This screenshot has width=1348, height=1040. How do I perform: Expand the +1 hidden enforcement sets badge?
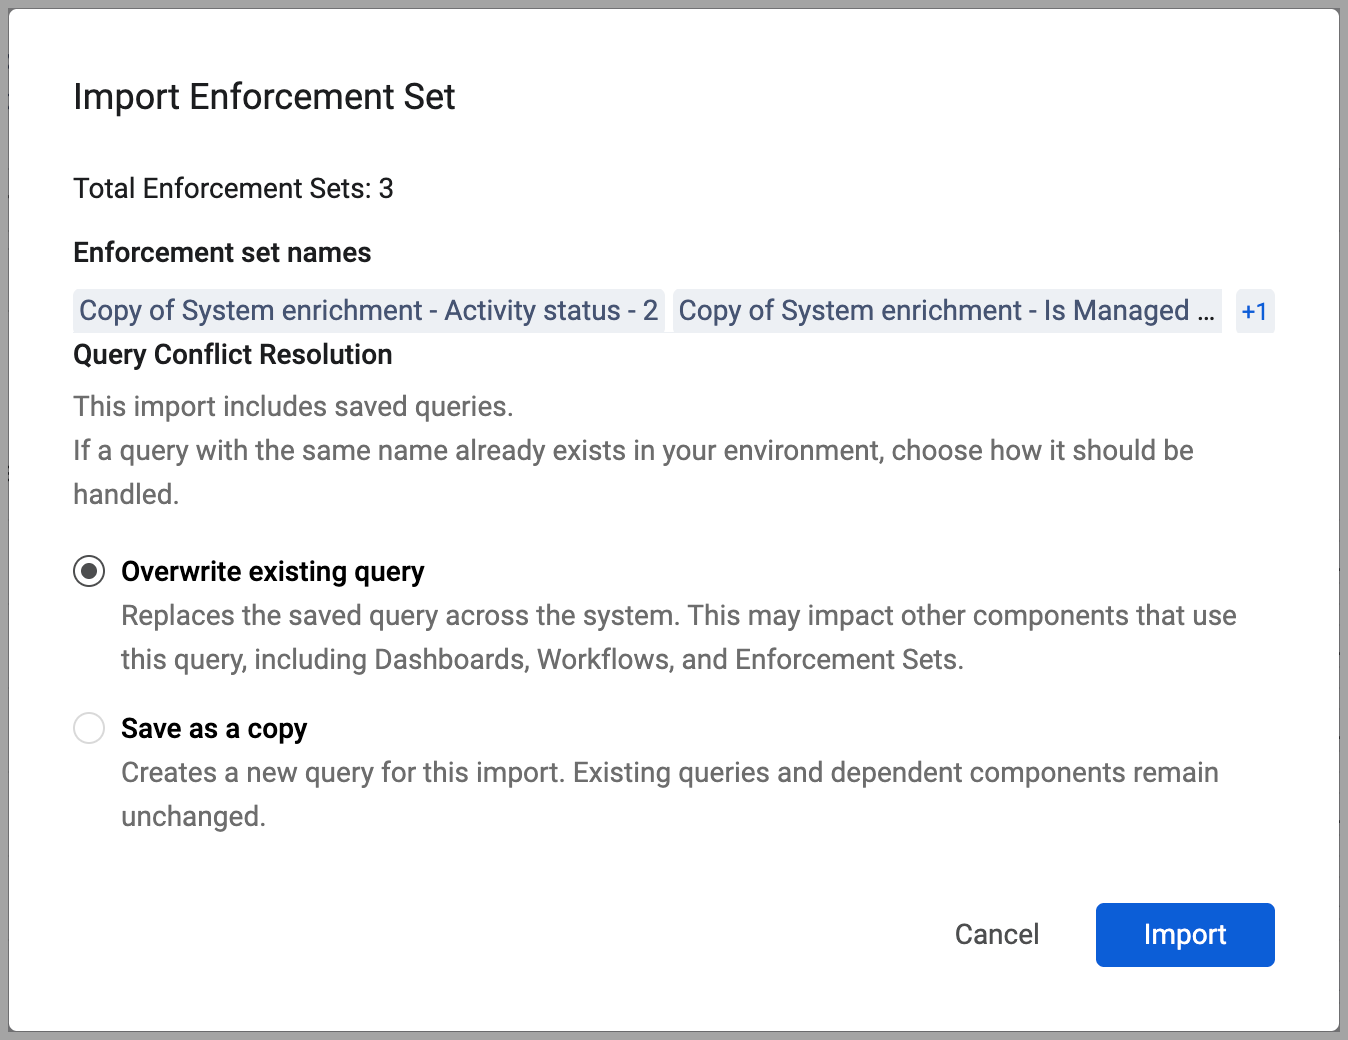tap(1254, 311)
